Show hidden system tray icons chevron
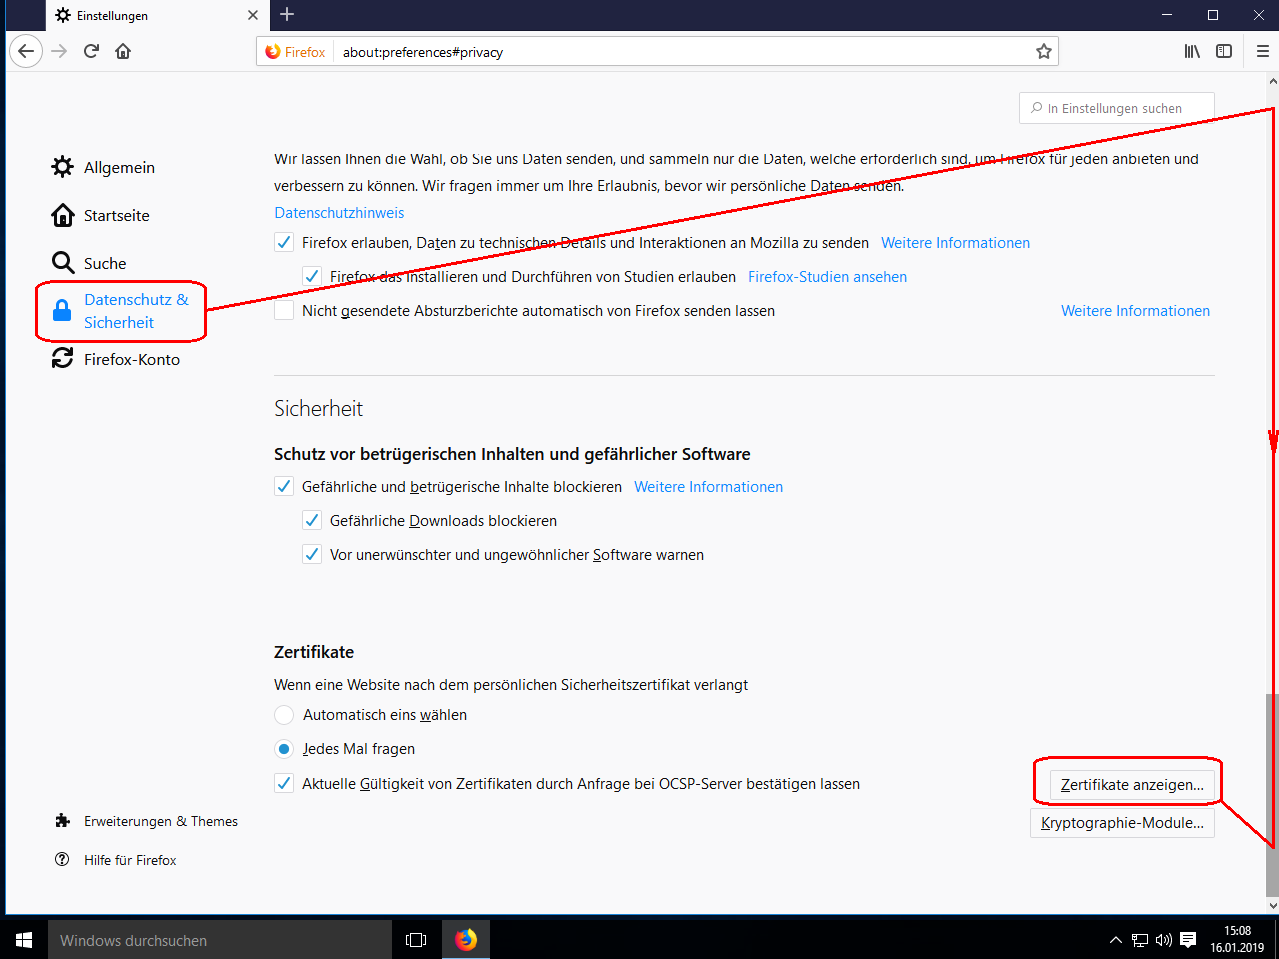The width and height of the screenshot is (1279, 959). click(1116, 940)
